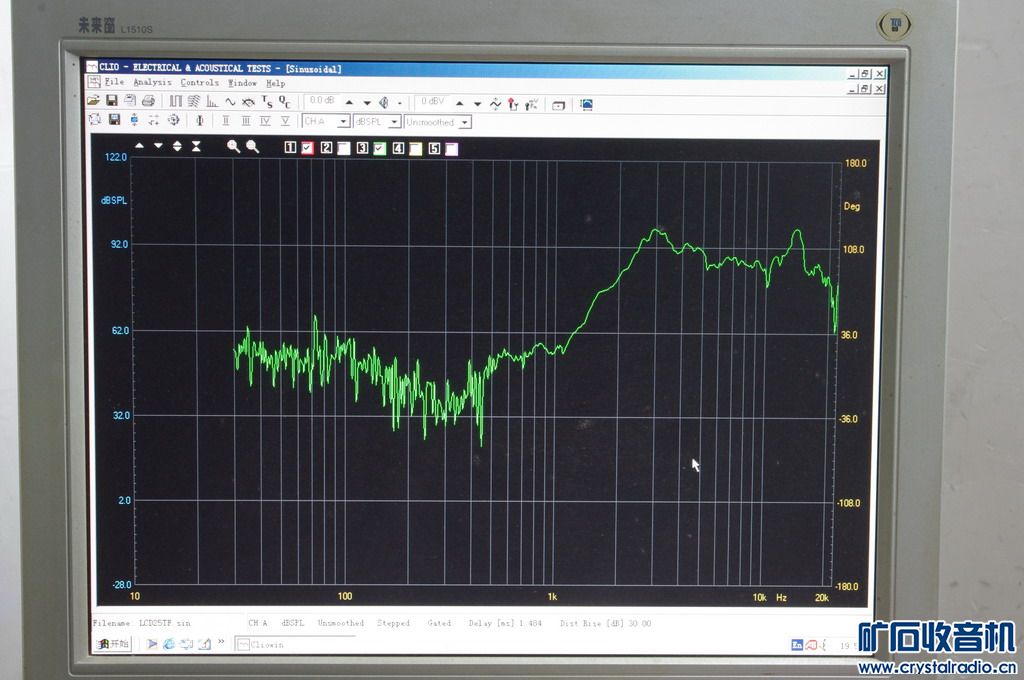Select the Roman numeral IV button

[265, 121]
